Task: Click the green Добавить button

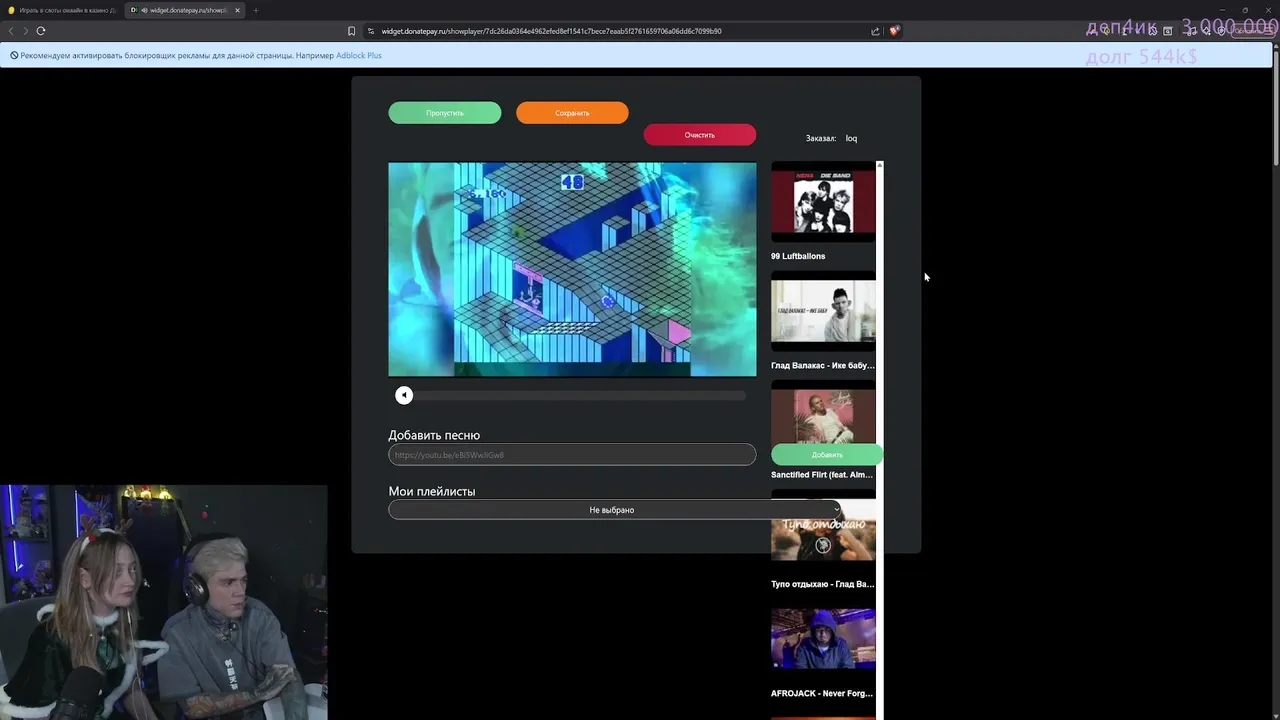Action: [827, 455]
